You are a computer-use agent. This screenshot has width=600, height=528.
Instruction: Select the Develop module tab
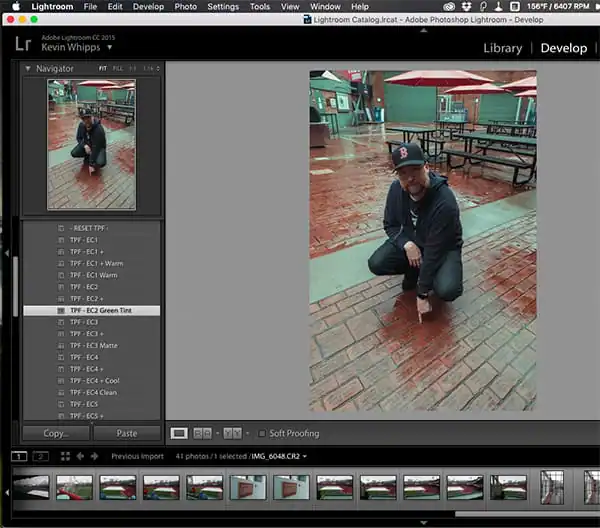point(564,48)
